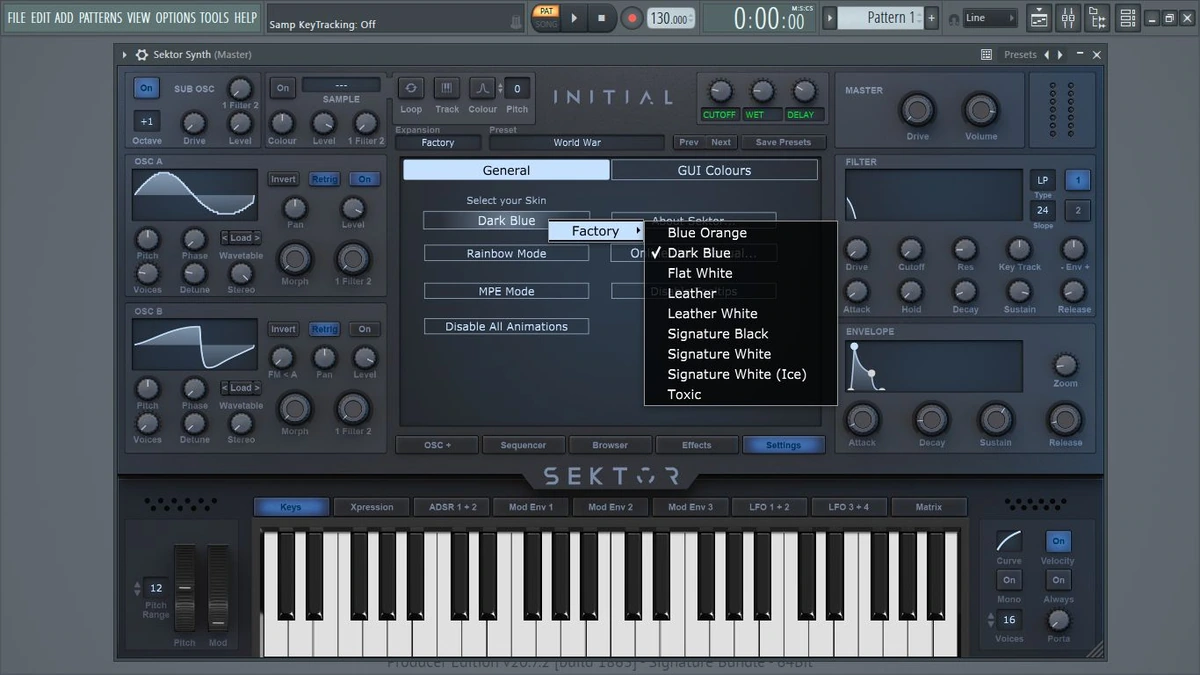Screen dimensions: 1200x675
Task: Click the Porta knob
Action: coord(1058,619)
